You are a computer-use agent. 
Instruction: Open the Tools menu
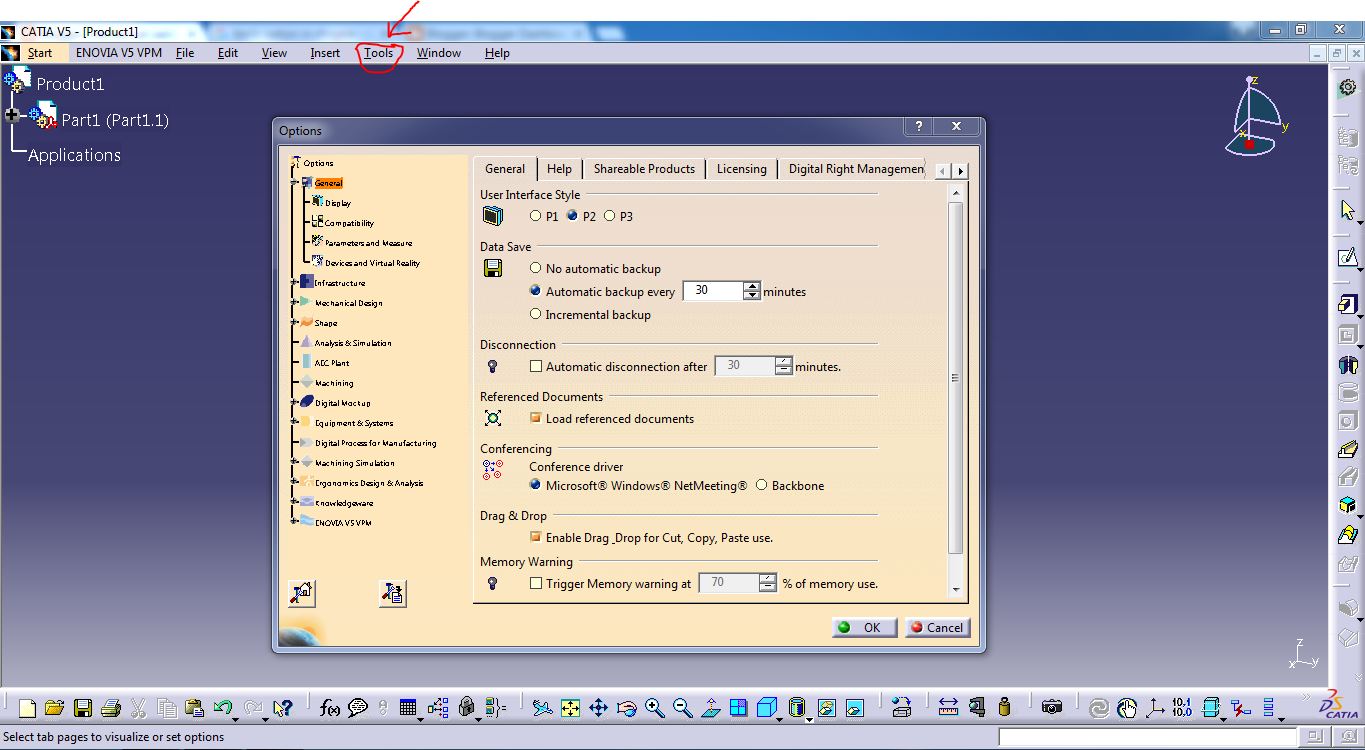[x=378, y=53]
